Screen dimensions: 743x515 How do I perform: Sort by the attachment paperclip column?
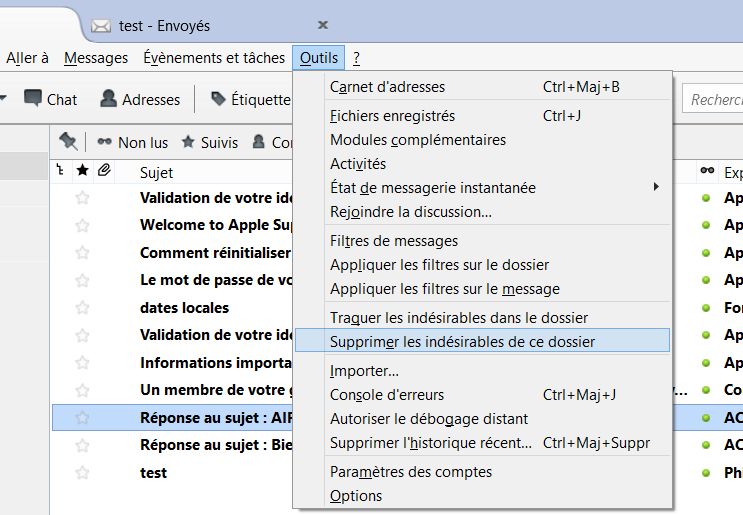(104, 172)
